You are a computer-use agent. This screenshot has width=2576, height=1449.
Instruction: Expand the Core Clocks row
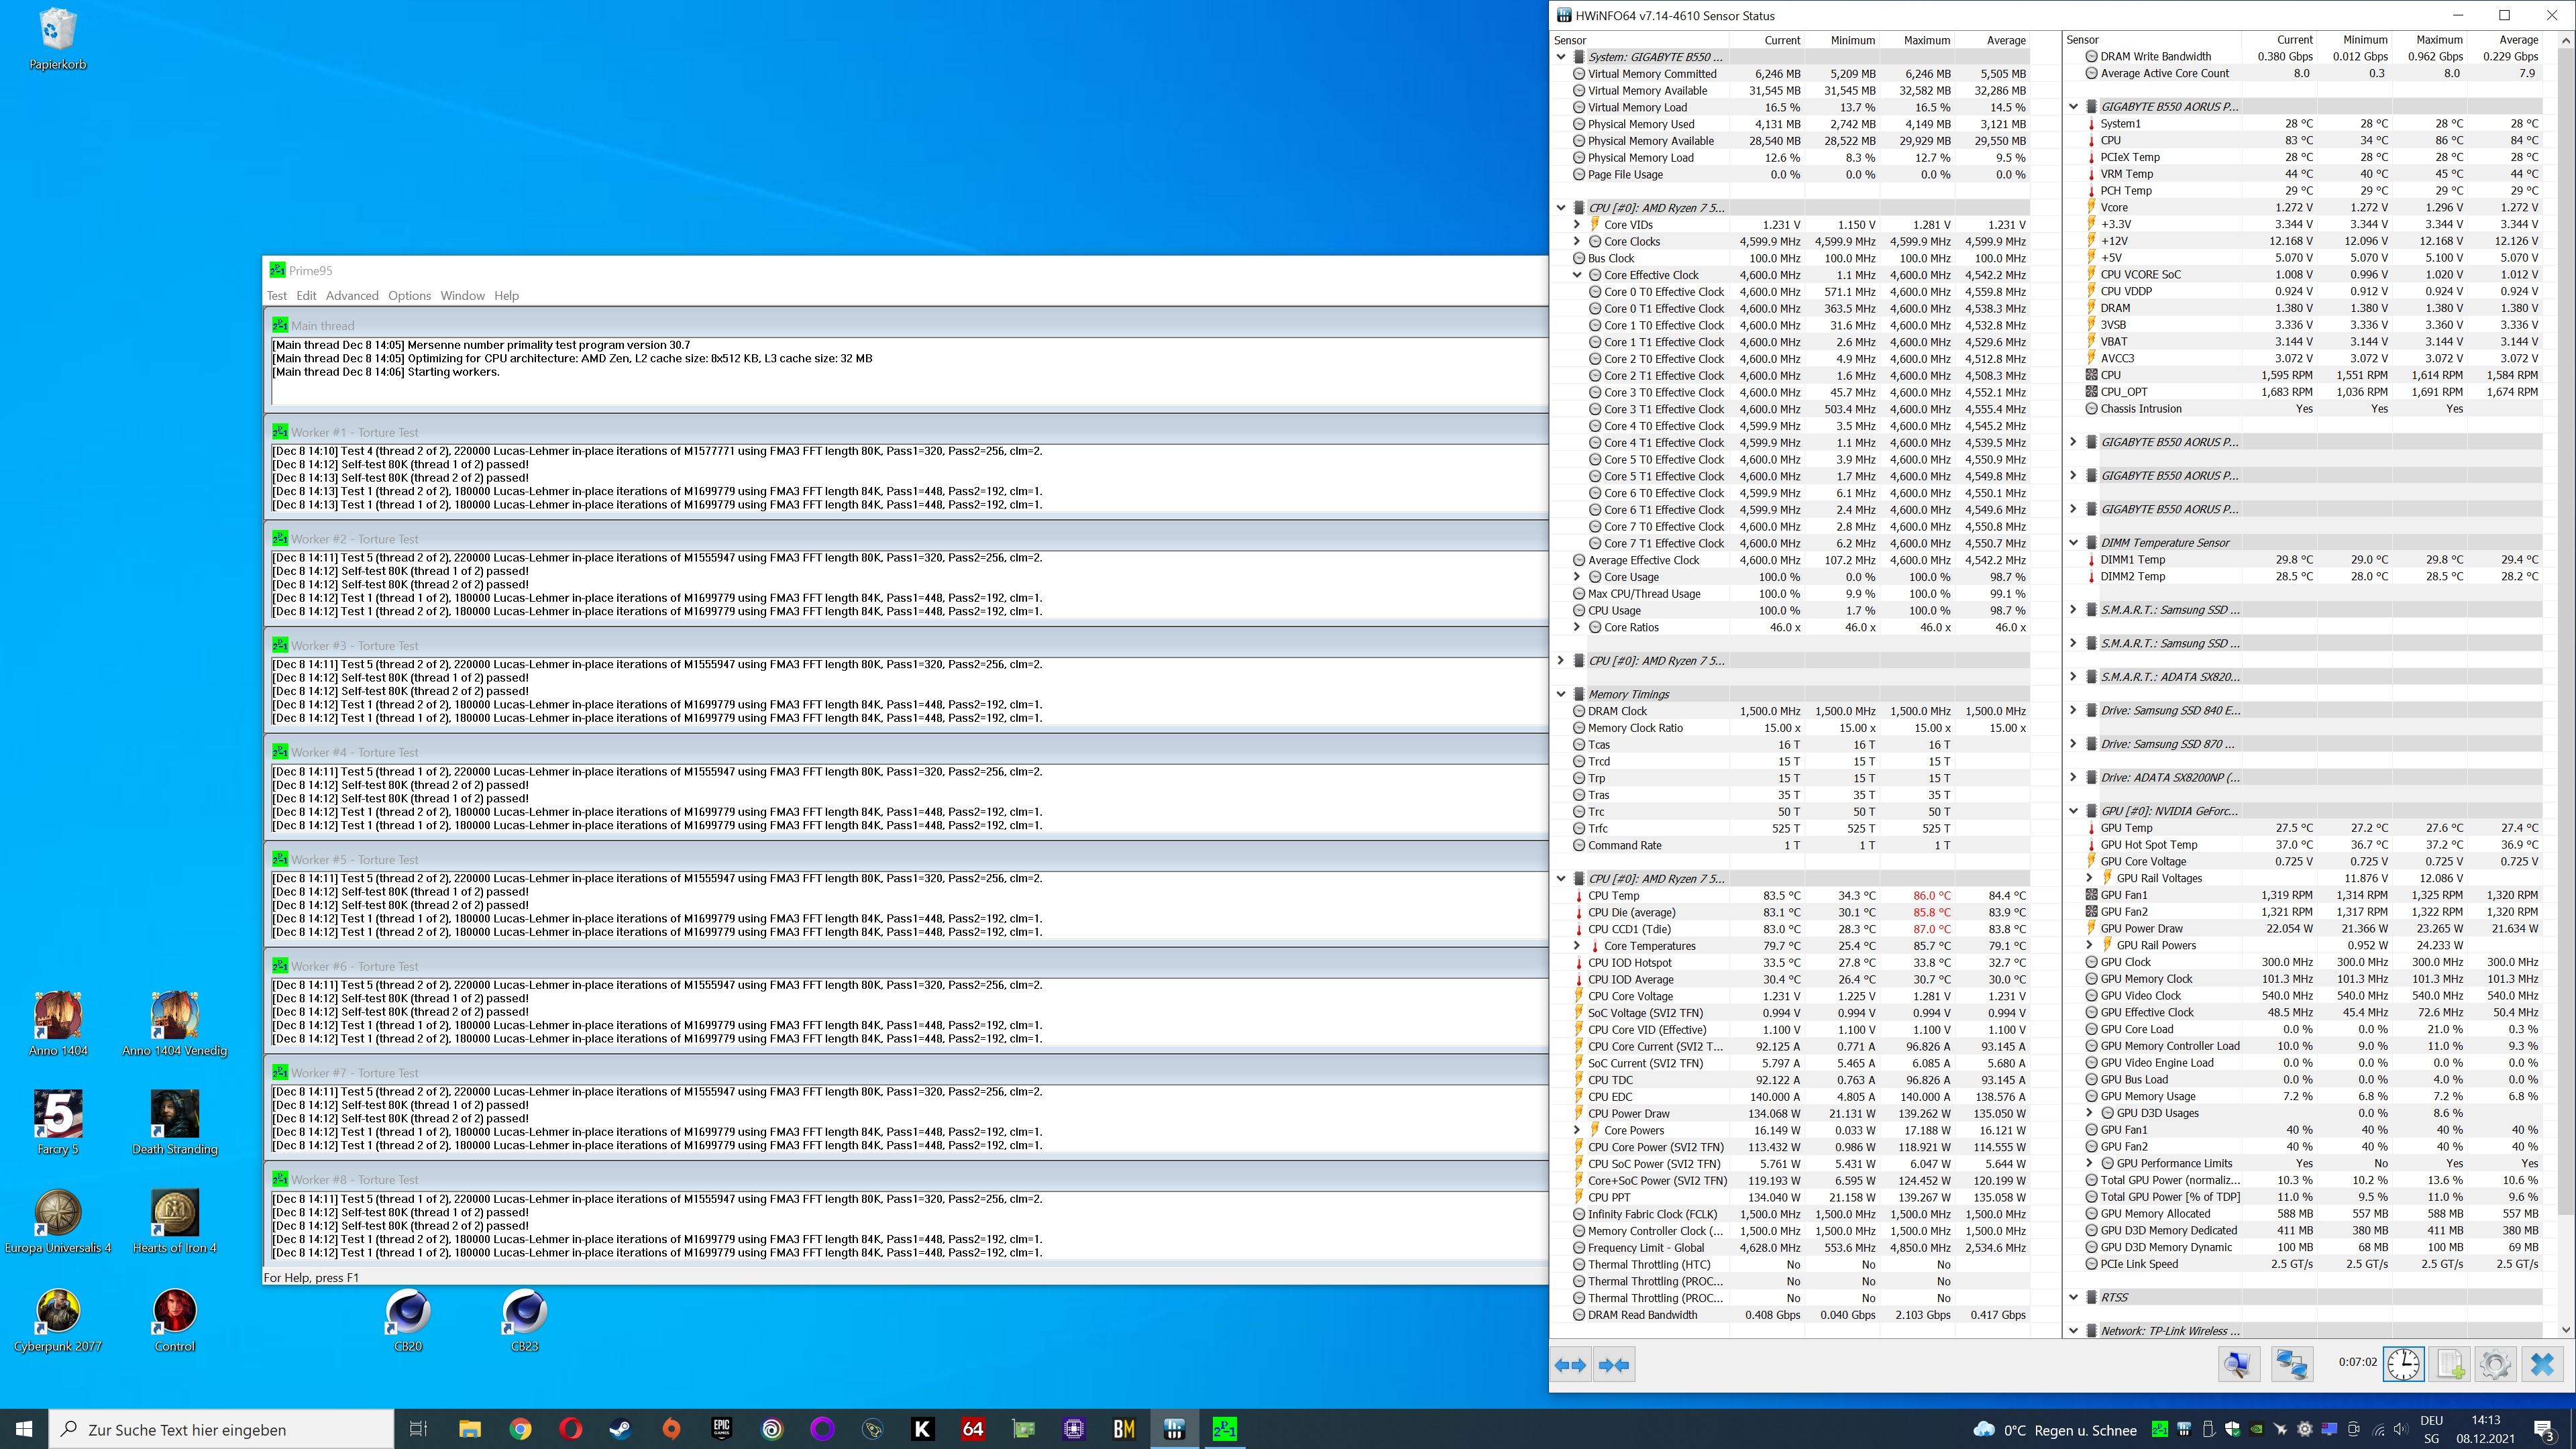(1577, 241)
